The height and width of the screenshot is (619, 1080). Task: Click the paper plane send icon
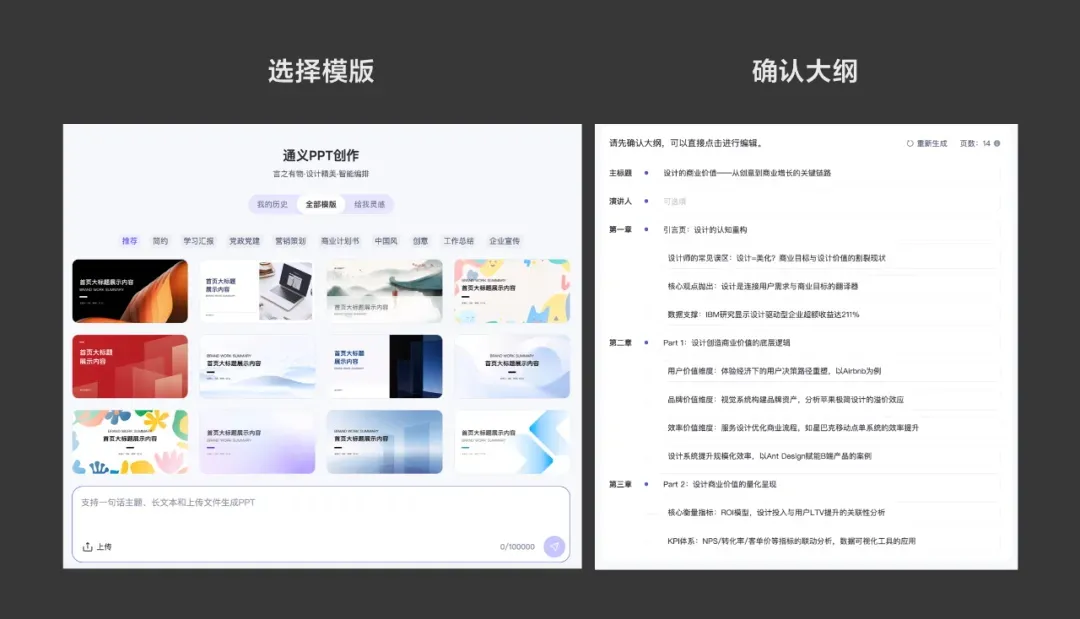point(556,547)
